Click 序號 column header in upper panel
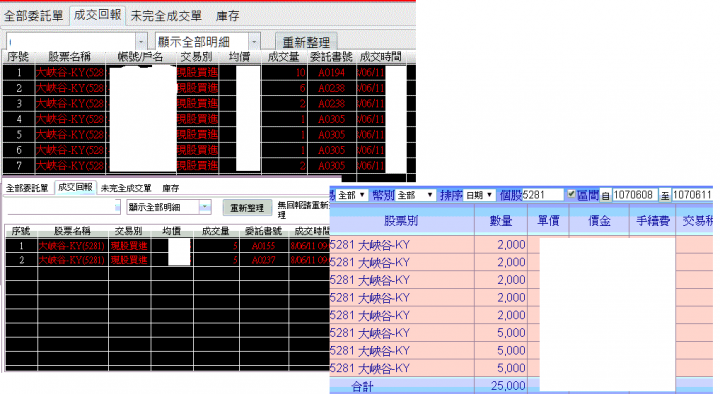This screenshot has width=720, height=394. pos(18,57)
